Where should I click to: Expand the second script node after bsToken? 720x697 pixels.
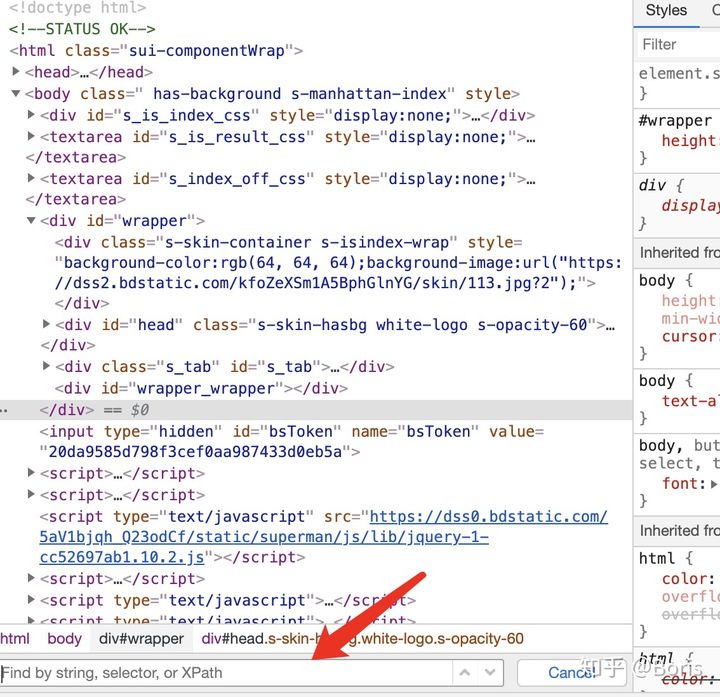31,494
